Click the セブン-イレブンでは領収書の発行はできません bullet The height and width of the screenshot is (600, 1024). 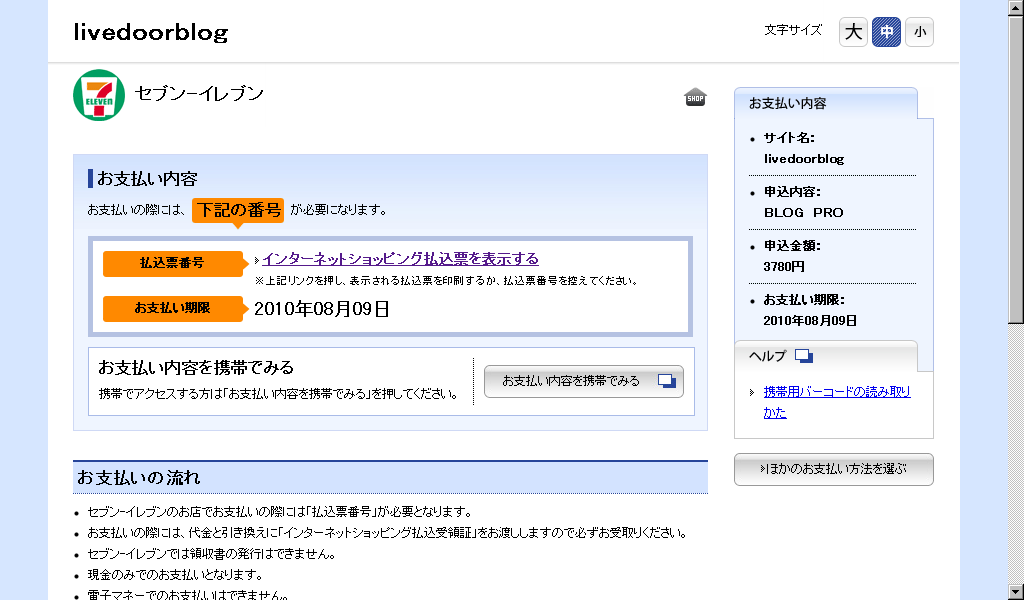click(211, 554)
